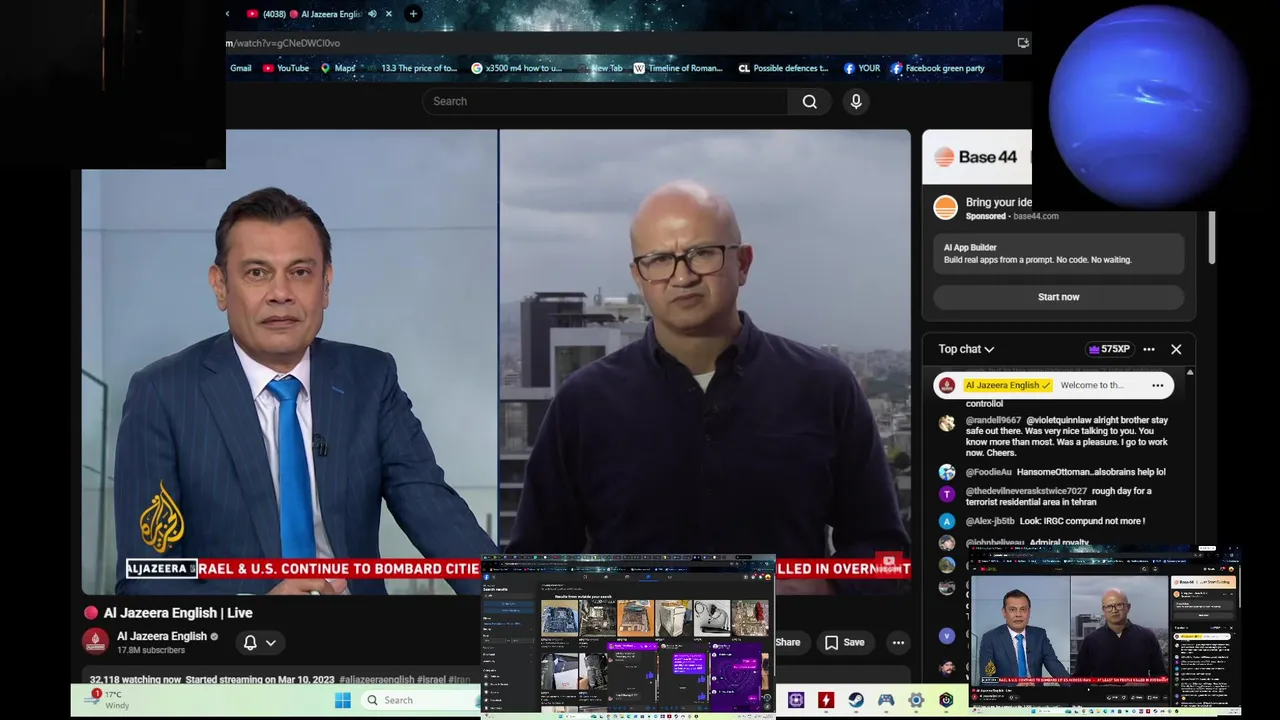Open the 'Possible defences t...' bookmark

pos(784,68)
